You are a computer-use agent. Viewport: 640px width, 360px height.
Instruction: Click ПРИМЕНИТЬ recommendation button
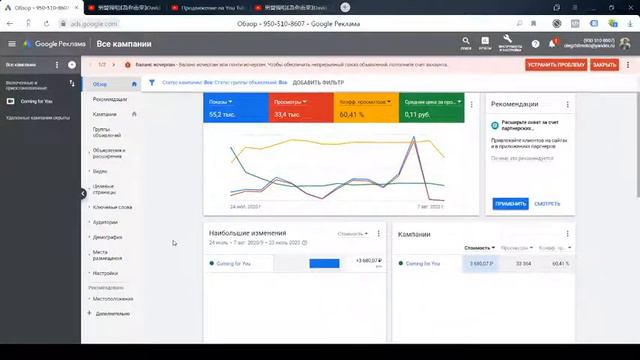[510, 204]
